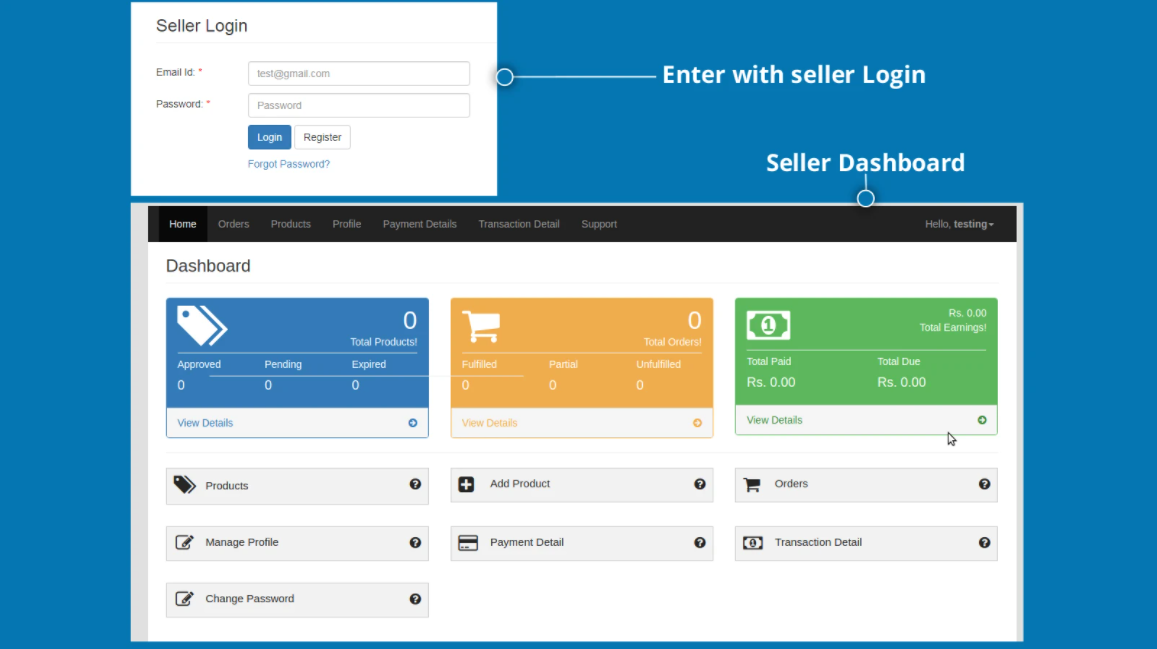Open View Details under Total Earnings
Screen dimensions: 1157x649
[x=774, y=420]
